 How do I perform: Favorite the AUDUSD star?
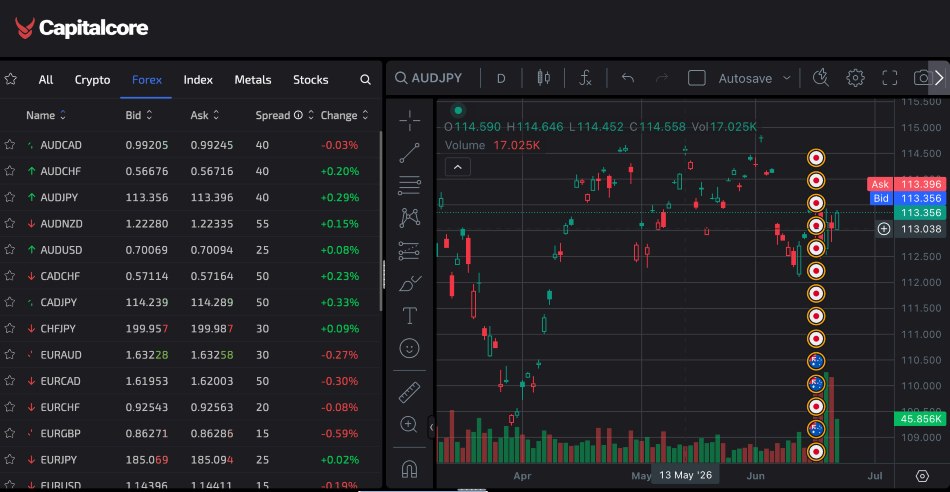(9, 250)
